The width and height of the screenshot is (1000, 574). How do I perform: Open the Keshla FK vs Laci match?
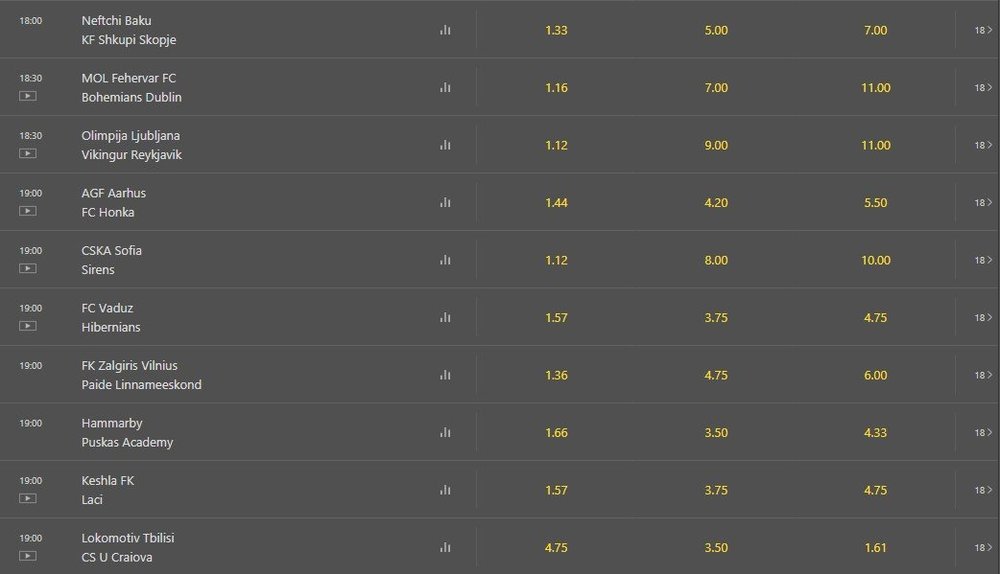108,490
